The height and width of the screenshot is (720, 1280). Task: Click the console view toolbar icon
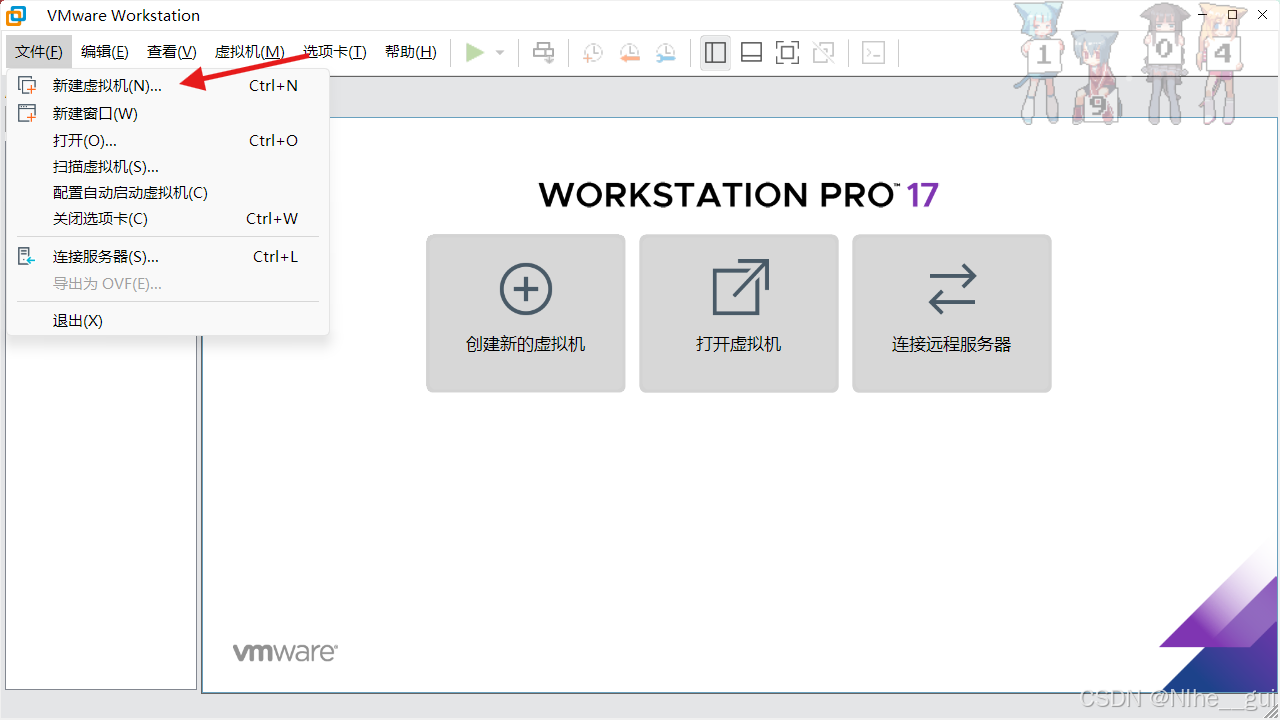click(x=873, y=53)
